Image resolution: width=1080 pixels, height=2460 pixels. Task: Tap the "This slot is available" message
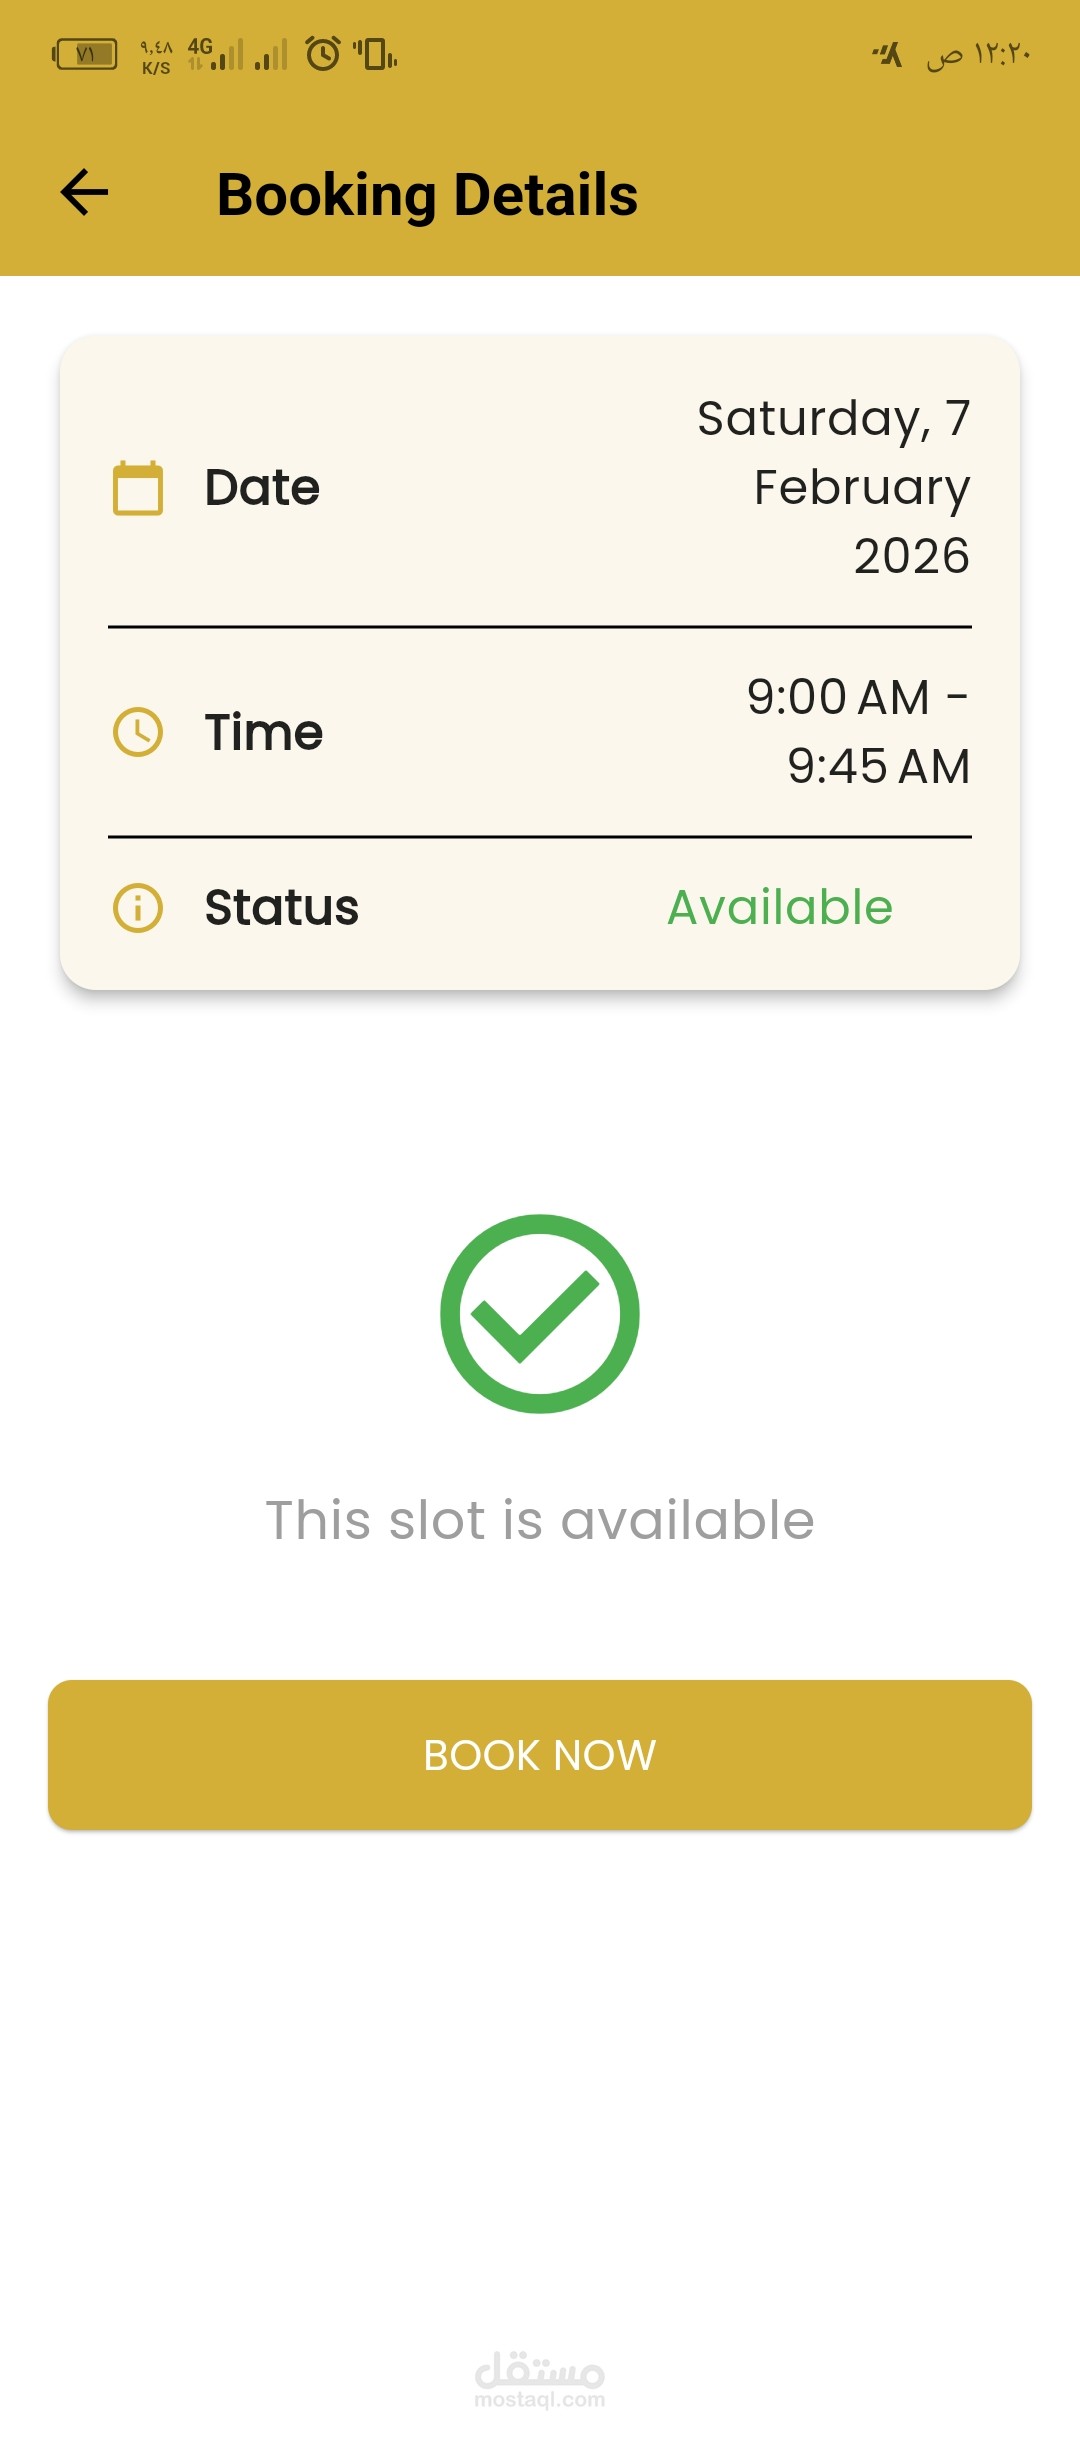[x=540, y=1520]
